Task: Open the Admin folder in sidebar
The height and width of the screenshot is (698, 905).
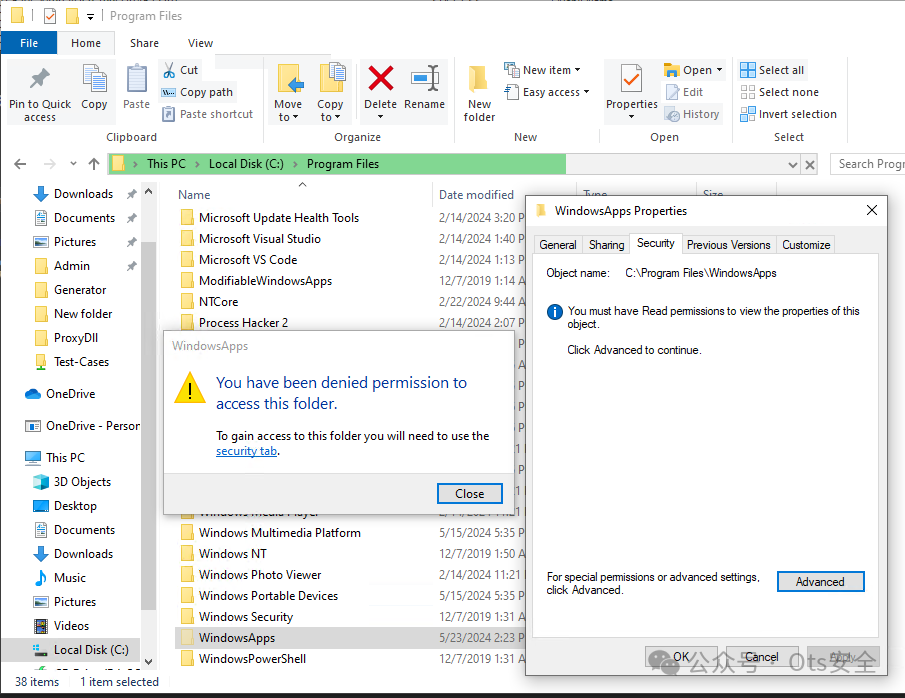Action: click(72, 266)
